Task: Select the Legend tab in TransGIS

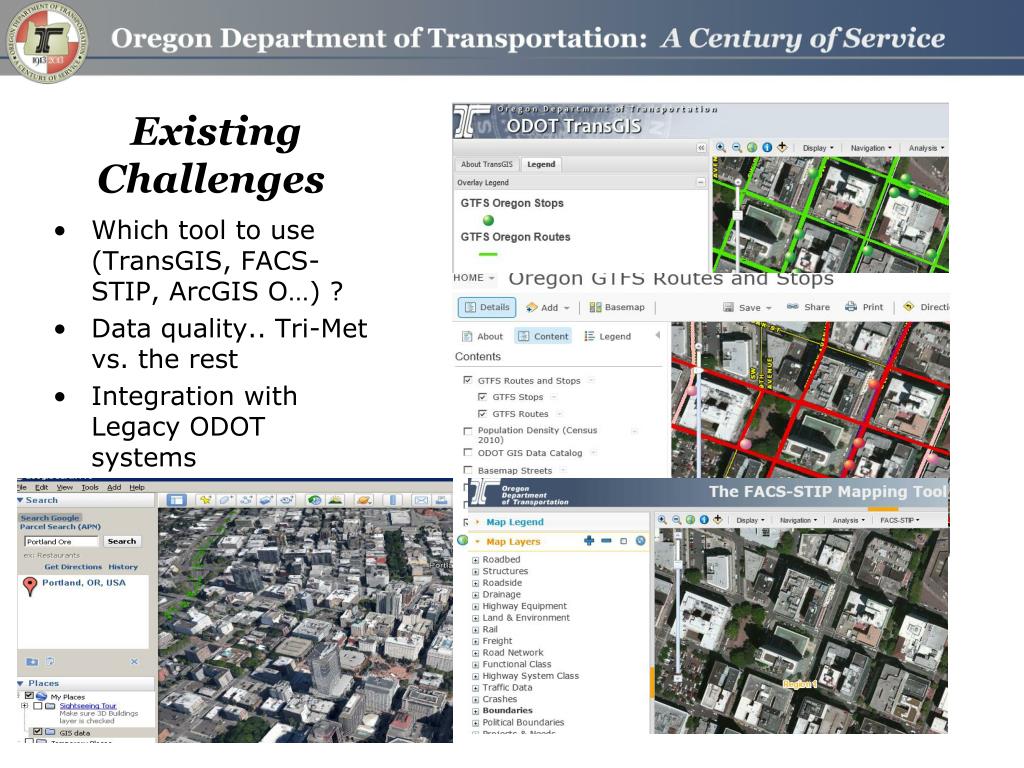Action: tap(541, 165)
